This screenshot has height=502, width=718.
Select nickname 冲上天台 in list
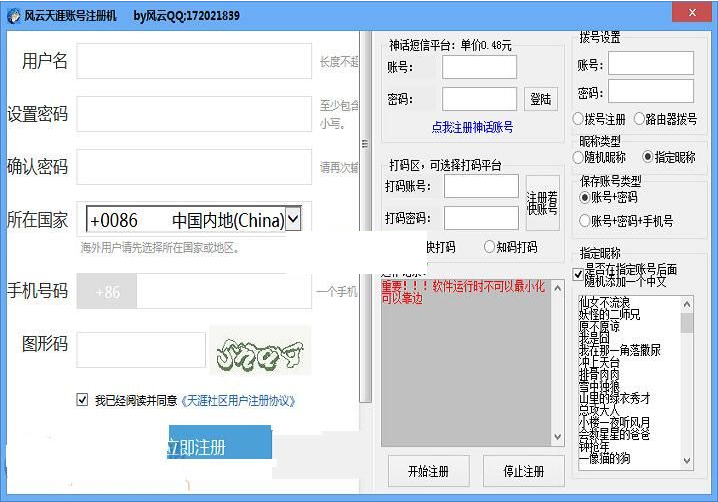(599, 362)
